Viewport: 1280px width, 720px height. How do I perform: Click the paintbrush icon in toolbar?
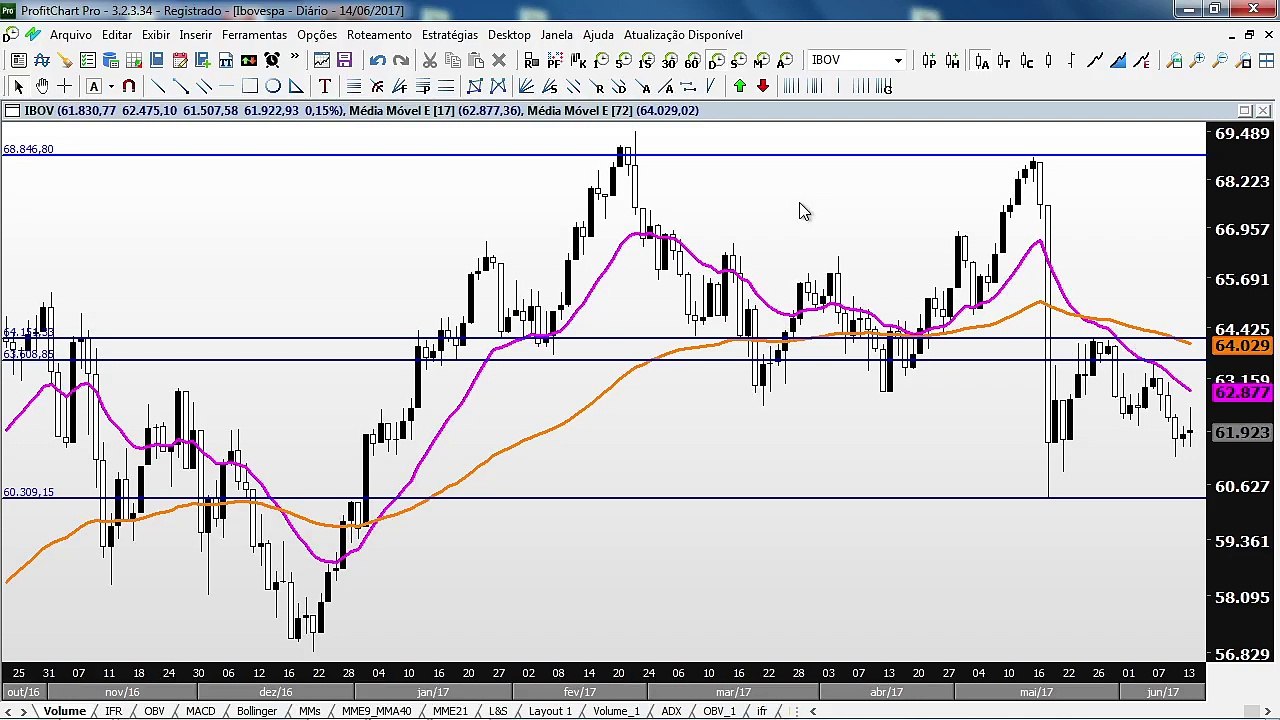pyautogui.click(x=64, y=60)
